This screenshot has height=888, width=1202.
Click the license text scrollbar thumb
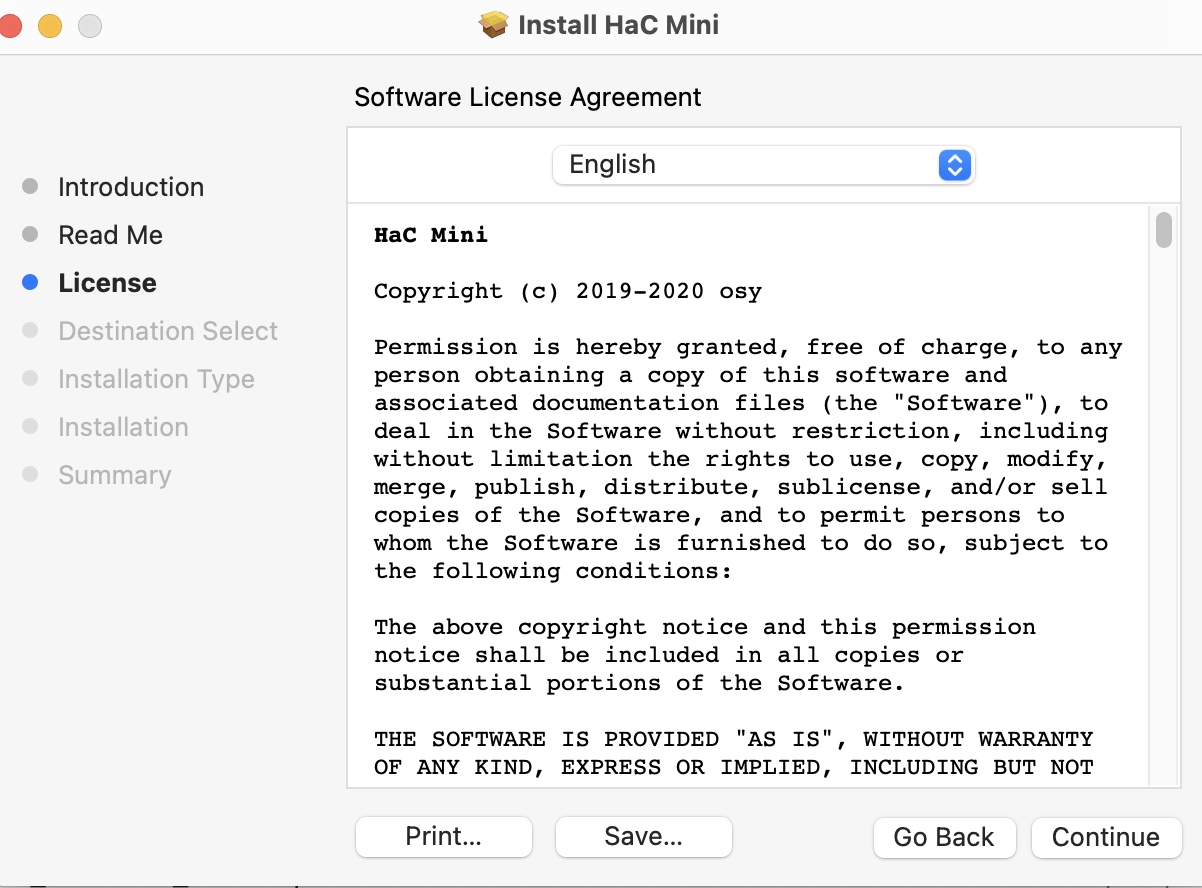point(1163,229)
